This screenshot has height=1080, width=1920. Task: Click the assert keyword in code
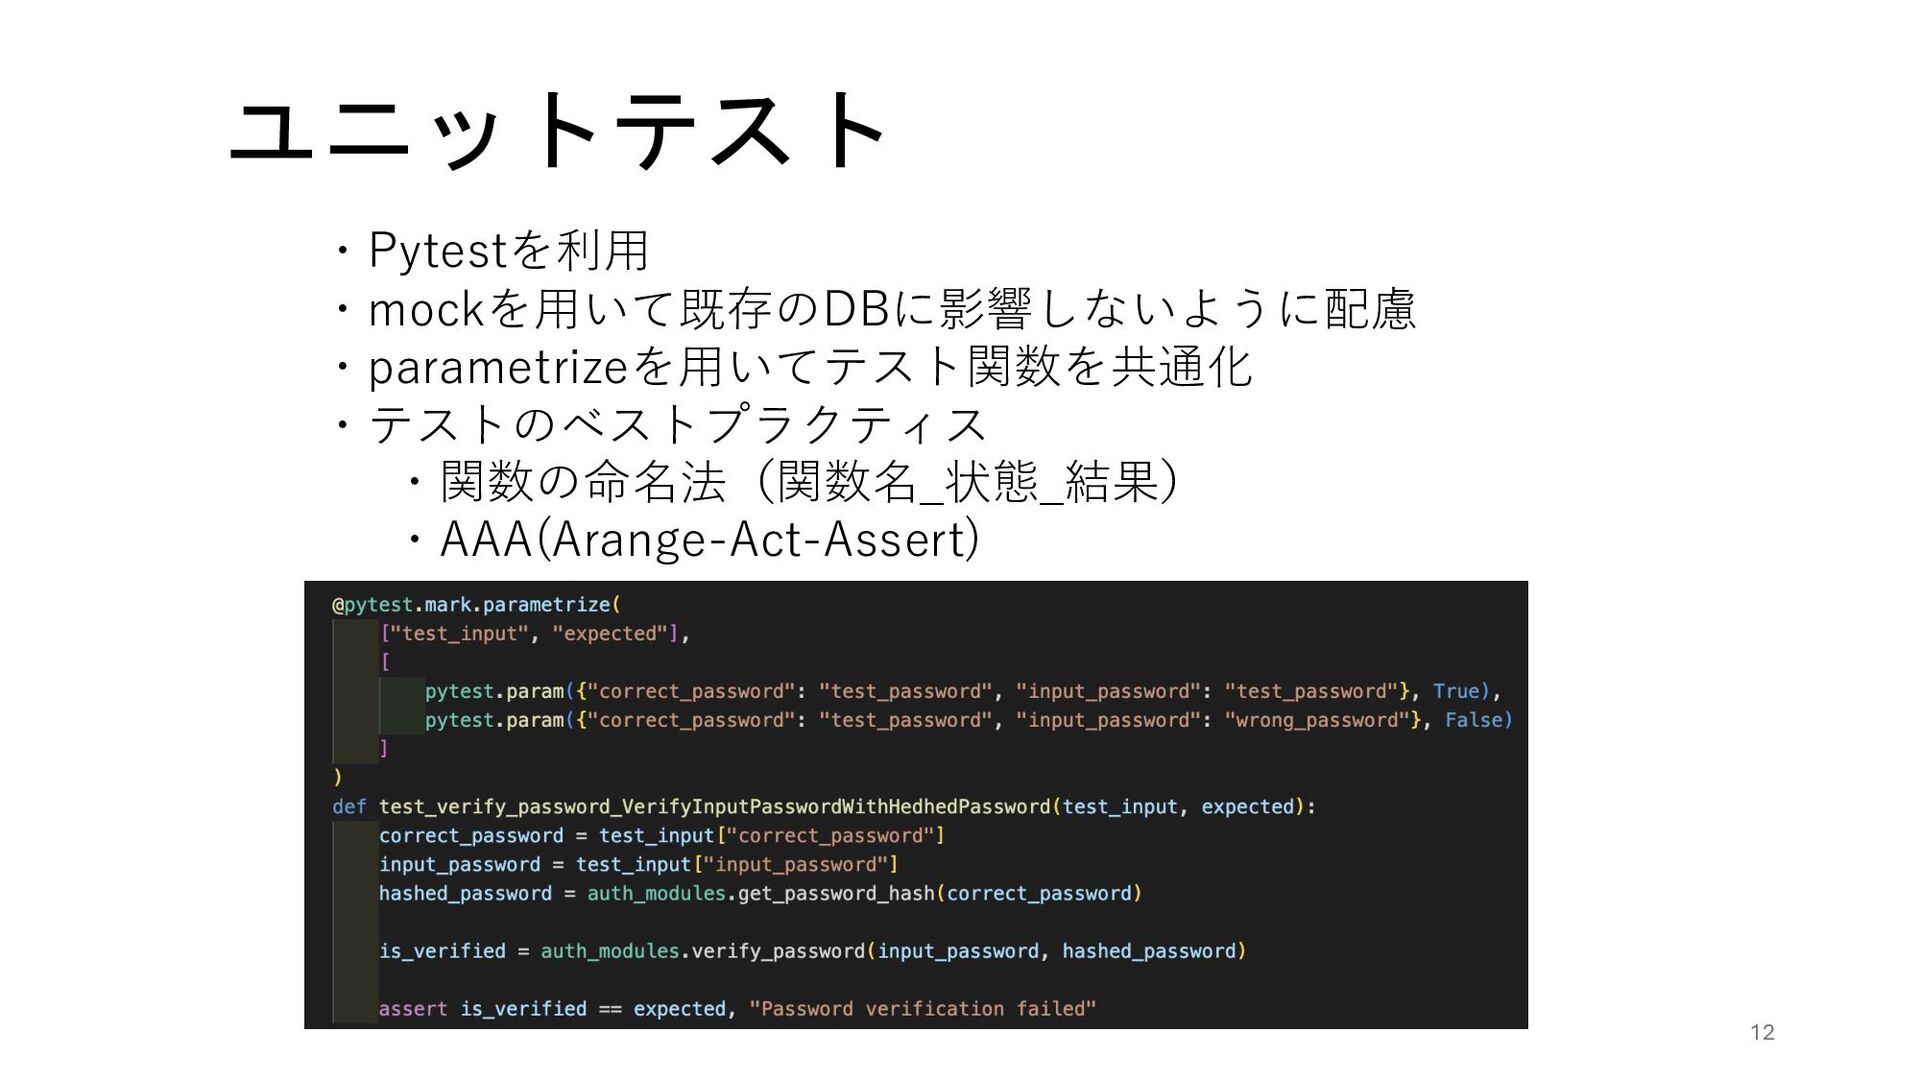point(413,1009)
